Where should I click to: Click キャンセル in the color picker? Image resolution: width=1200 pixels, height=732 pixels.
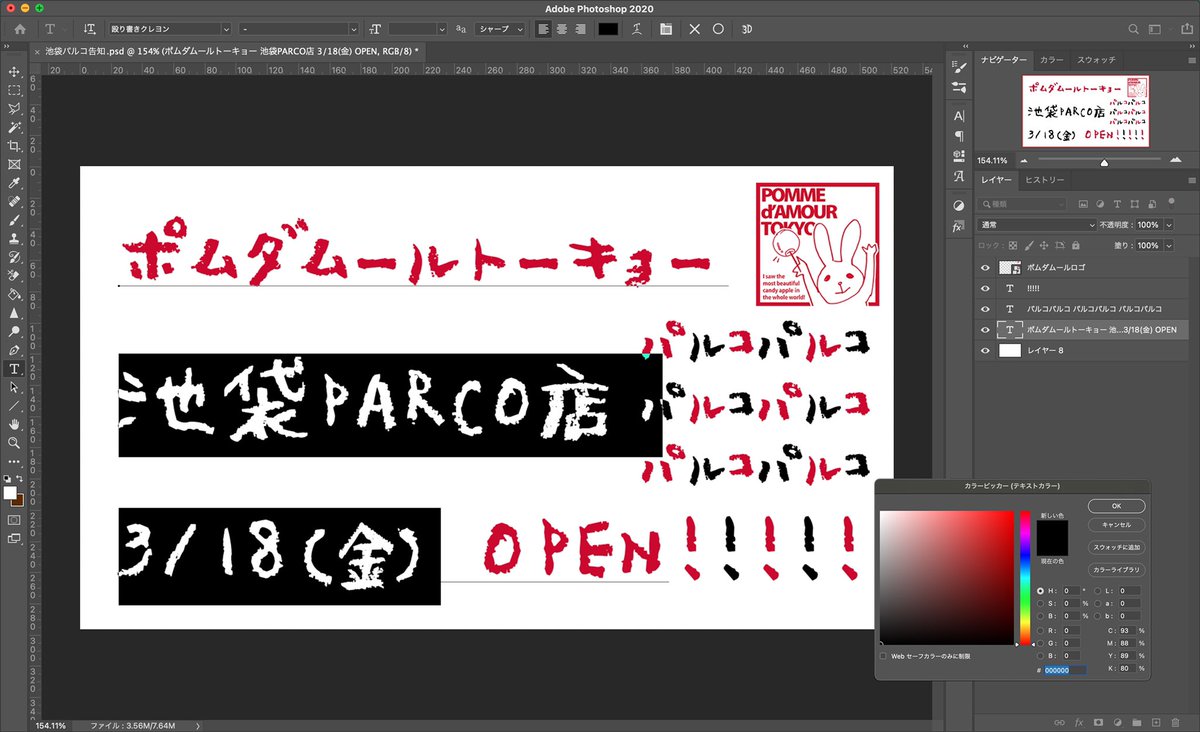[1116, 524]
